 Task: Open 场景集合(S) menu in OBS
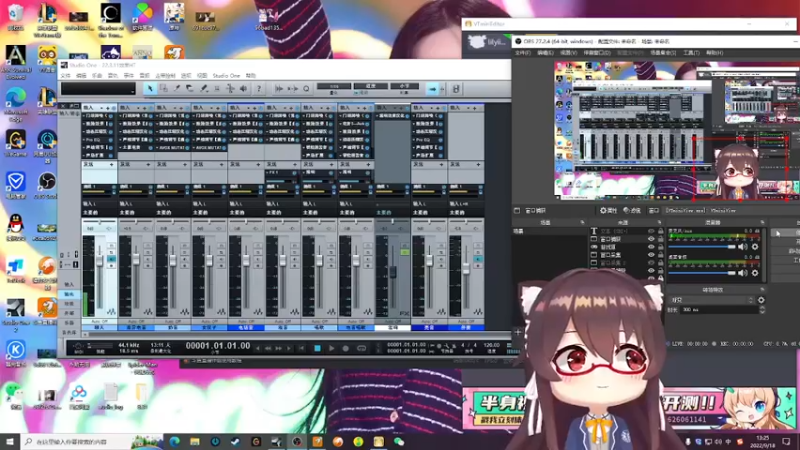[x=663, y=53]
